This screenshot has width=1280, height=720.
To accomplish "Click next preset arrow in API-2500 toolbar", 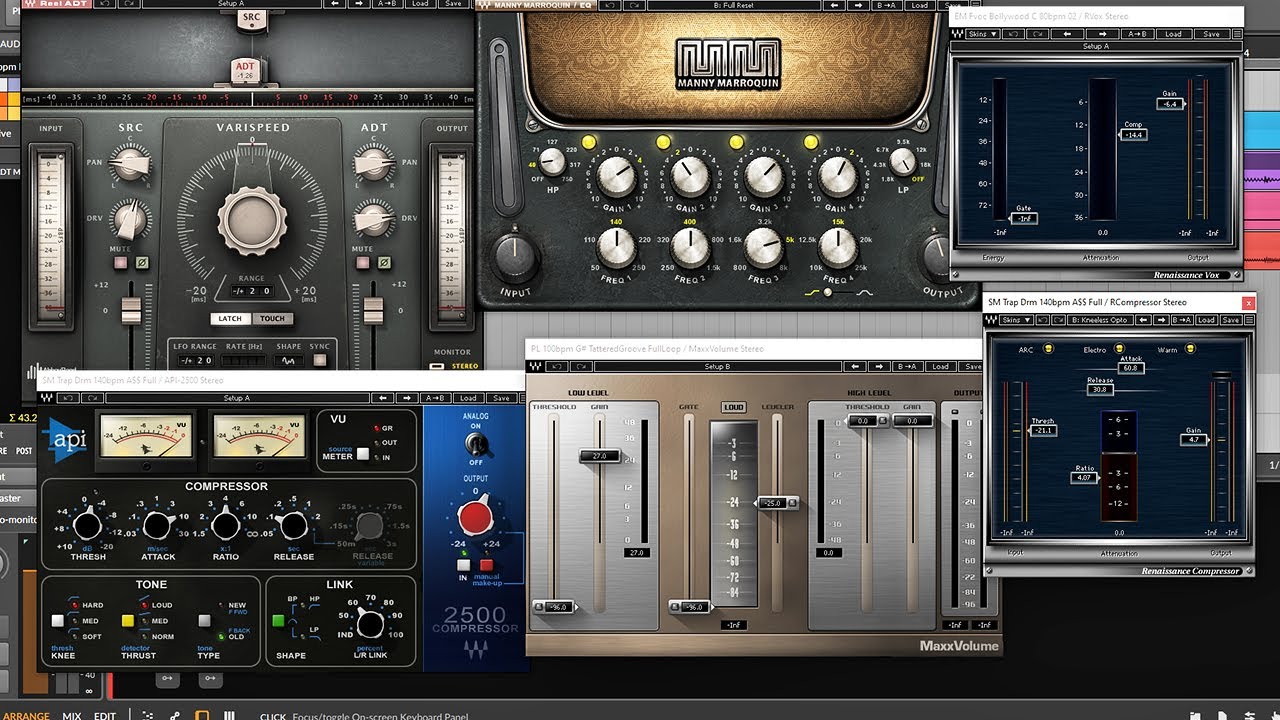I will (x=407, y=398).
